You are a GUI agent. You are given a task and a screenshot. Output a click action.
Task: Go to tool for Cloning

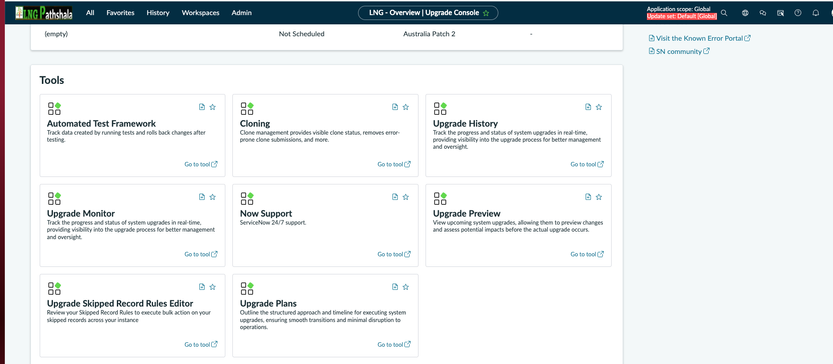pyautogui.click(x=394, y=164)
